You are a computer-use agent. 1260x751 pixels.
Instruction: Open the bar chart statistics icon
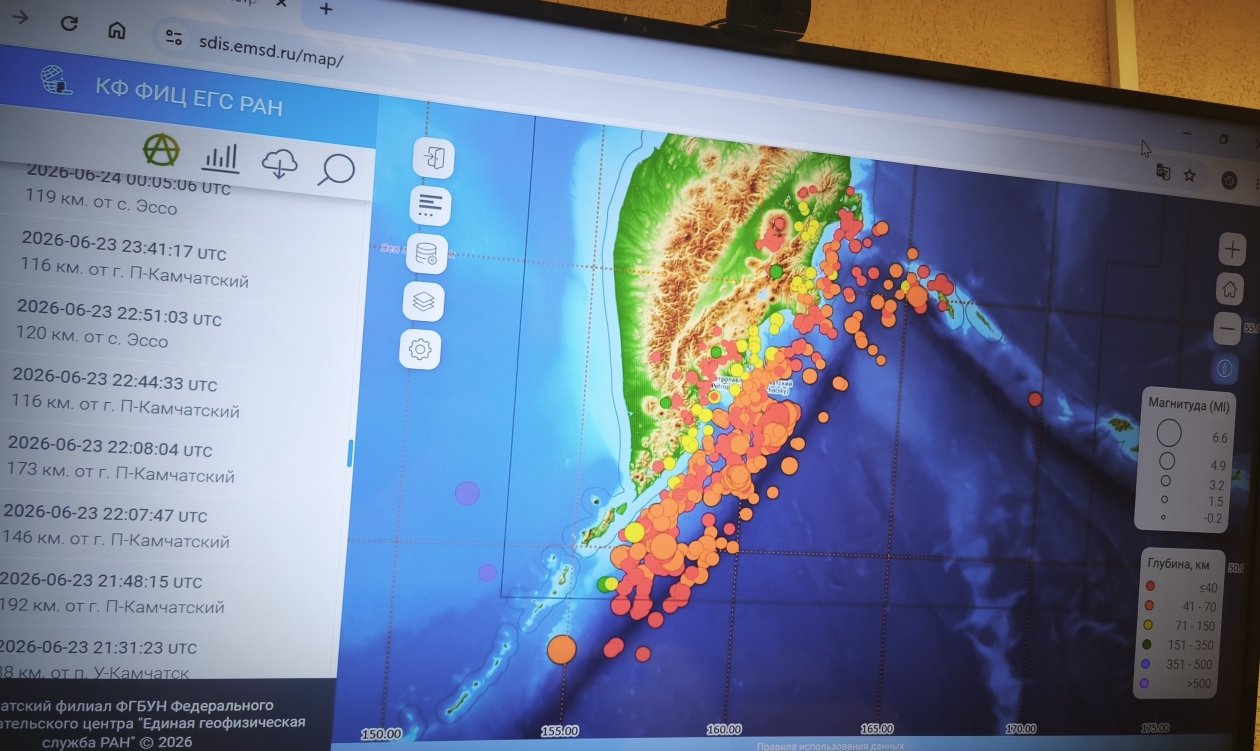pos(220,157)
